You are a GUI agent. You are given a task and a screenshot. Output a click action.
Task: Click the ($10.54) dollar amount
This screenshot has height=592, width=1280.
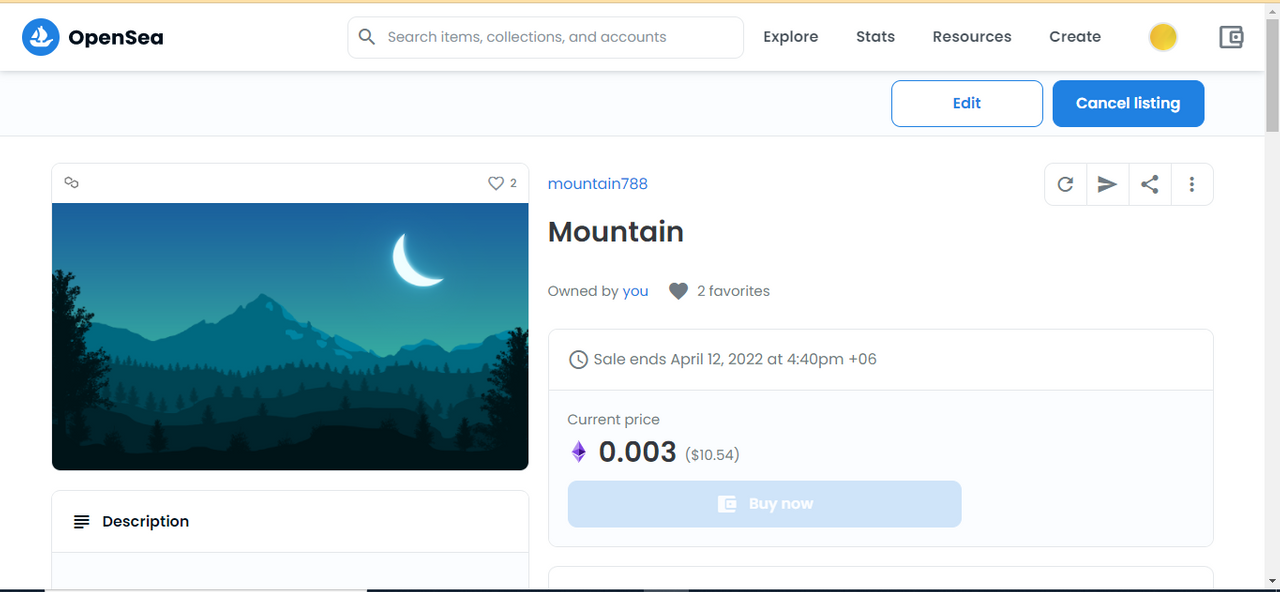(x=712, y=455)
